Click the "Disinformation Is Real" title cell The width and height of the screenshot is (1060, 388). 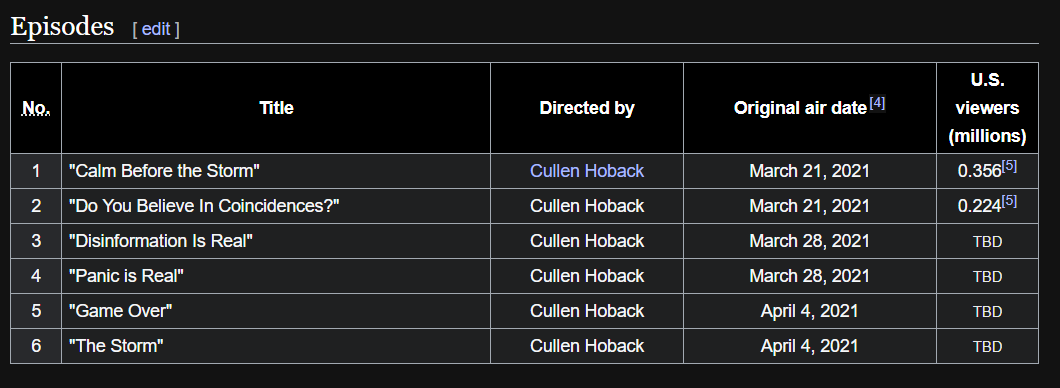coord(276,241)
